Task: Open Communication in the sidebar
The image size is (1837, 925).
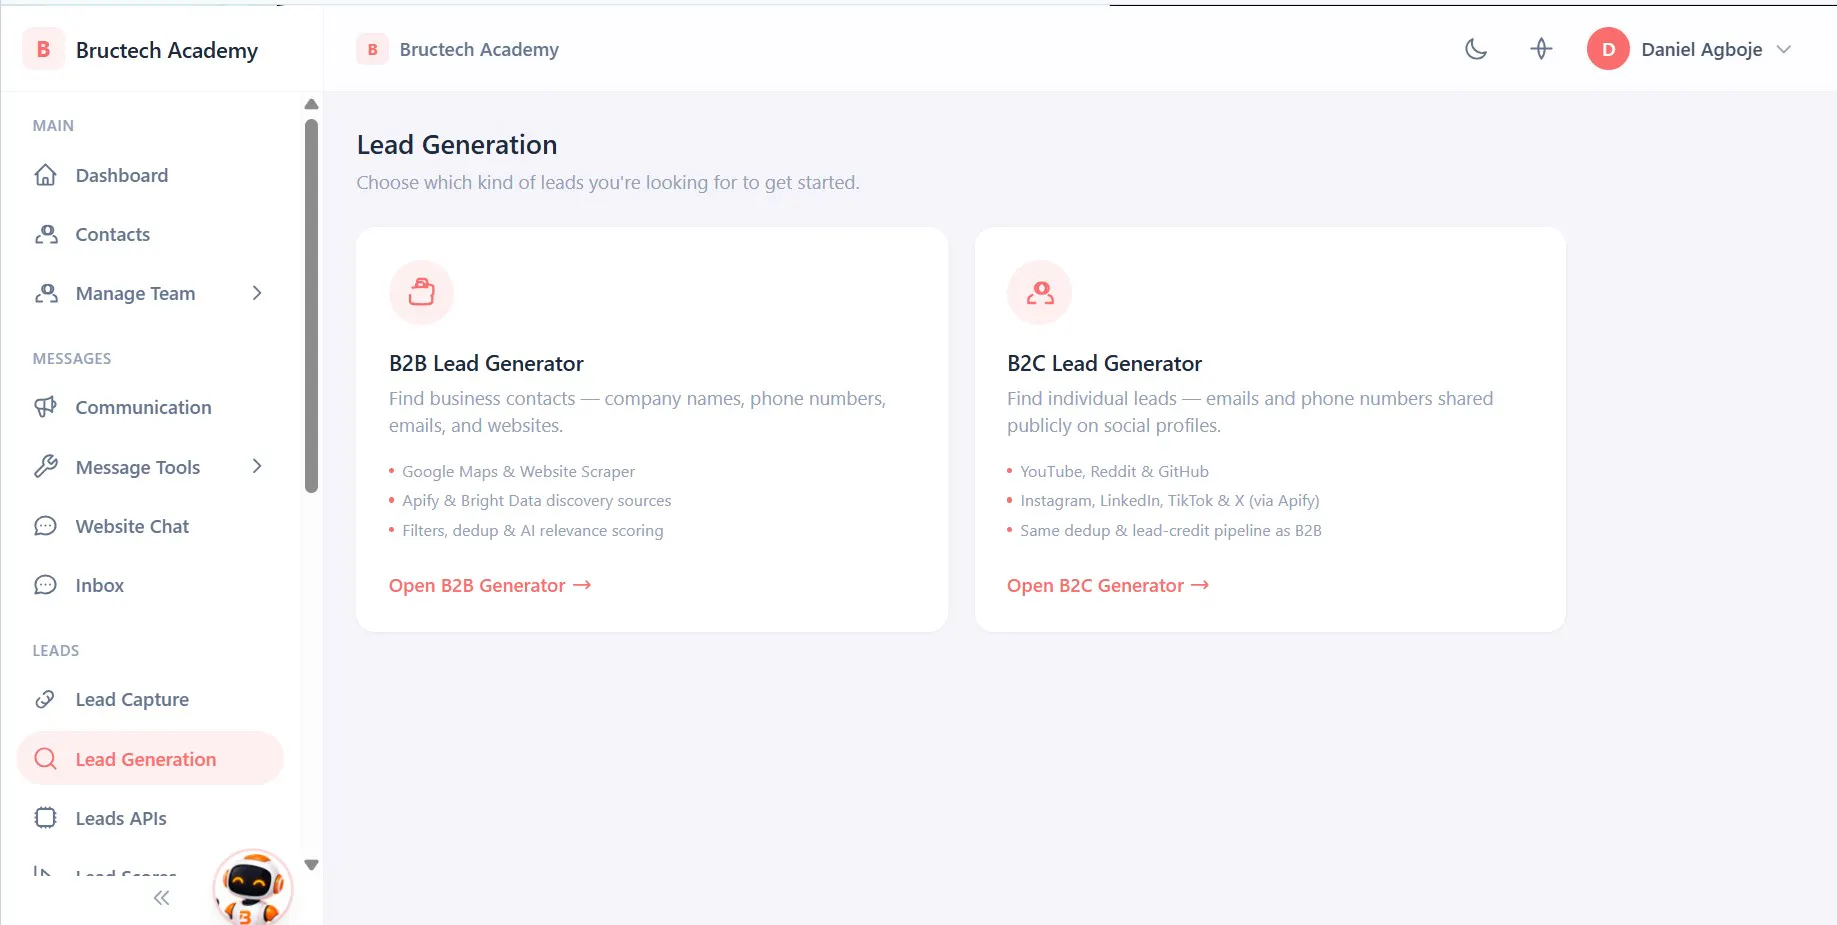Action: click(x=150, y=407)
